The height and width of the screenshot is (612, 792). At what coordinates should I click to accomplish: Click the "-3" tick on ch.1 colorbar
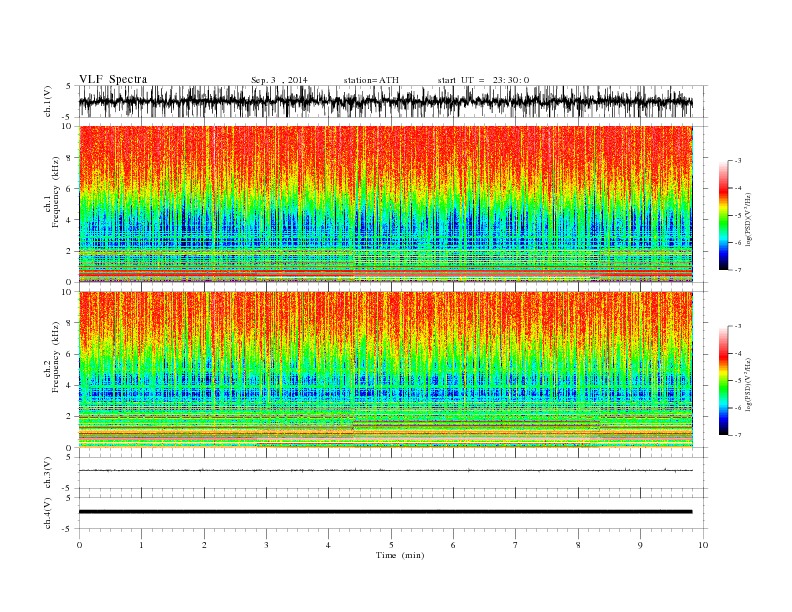click(x=737, y=161)
